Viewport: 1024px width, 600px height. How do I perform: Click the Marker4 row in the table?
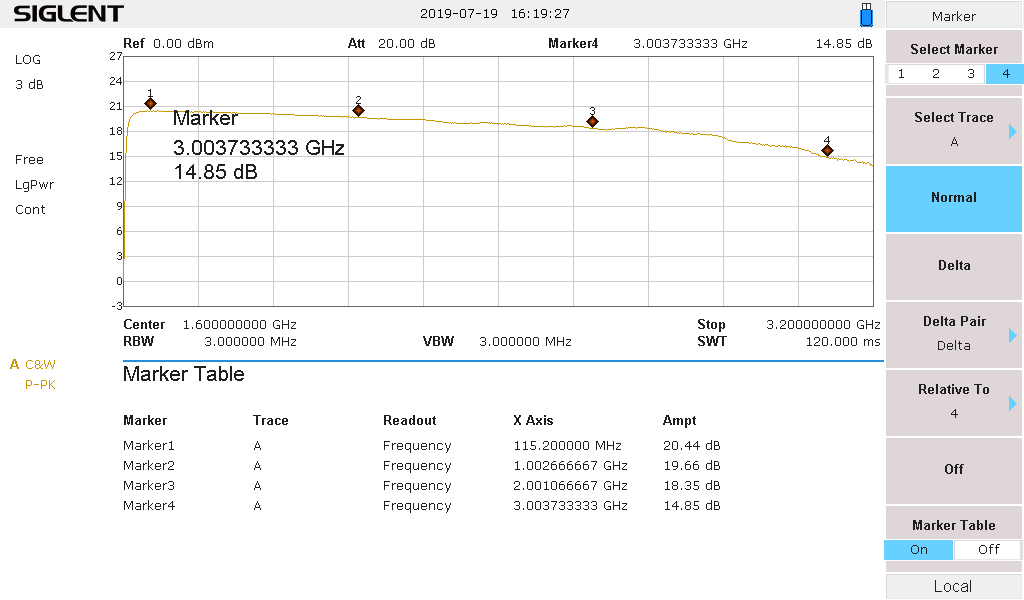pos(422,505)
